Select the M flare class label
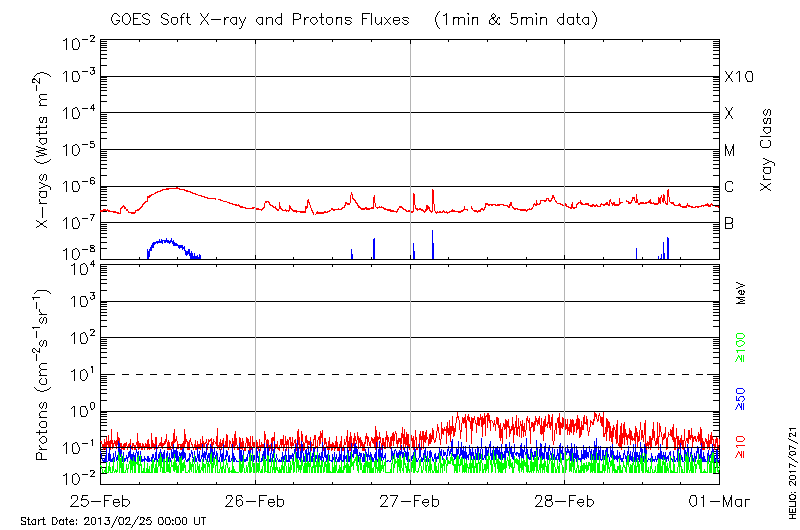 [730, 151]
